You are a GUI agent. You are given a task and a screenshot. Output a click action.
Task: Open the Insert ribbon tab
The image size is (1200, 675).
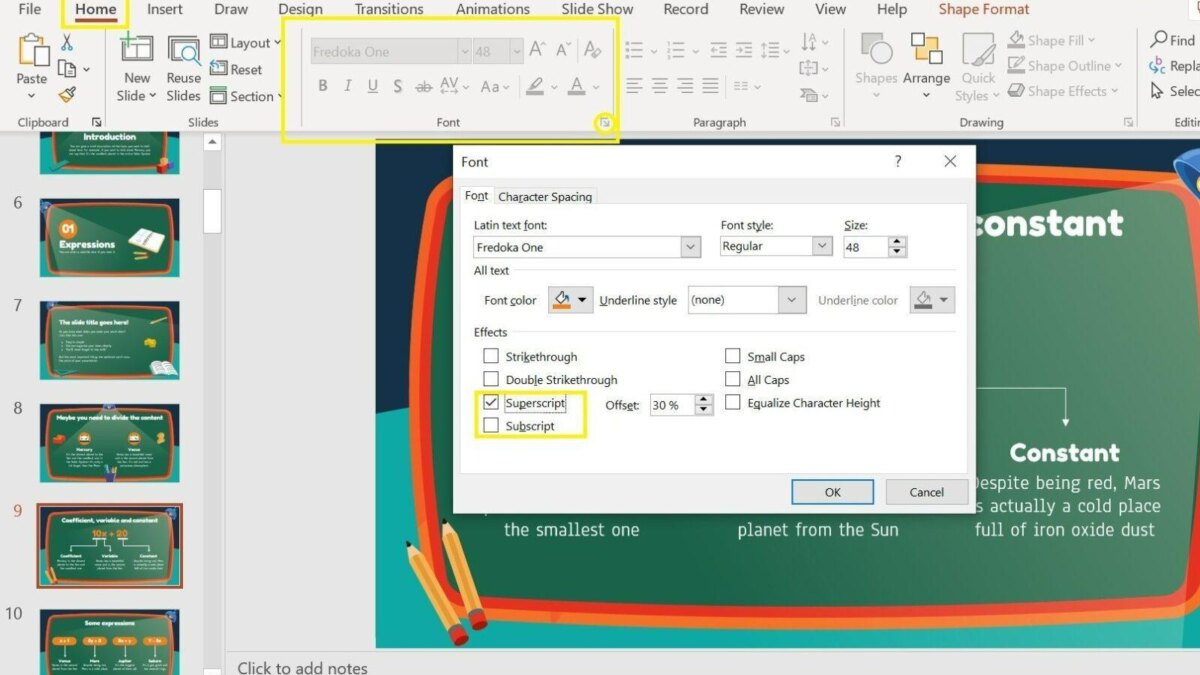[165, 9]
